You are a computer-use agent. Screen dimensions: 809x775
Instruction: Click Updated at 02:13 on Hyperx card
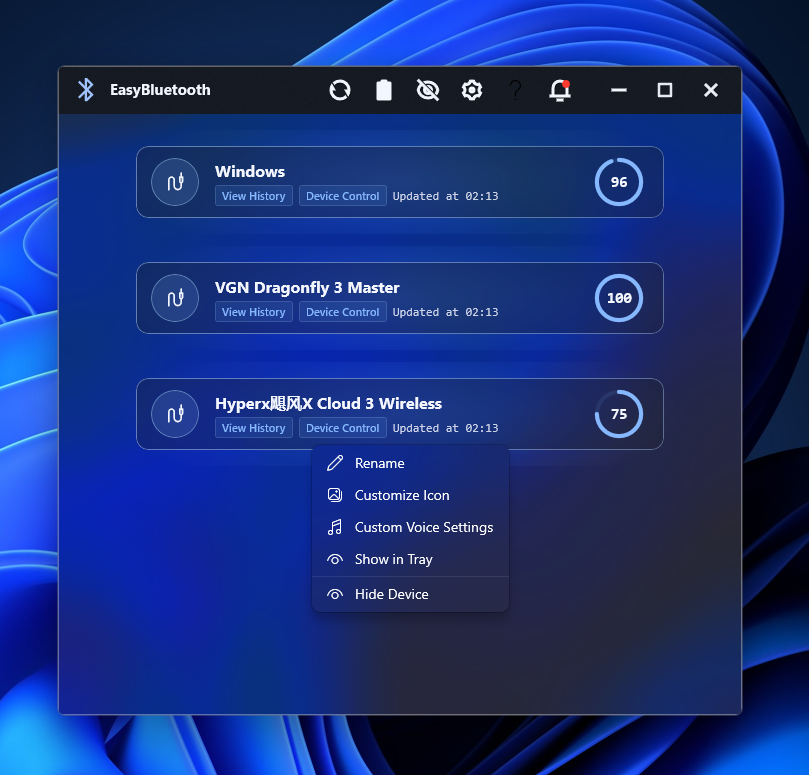tap(445, 428)
